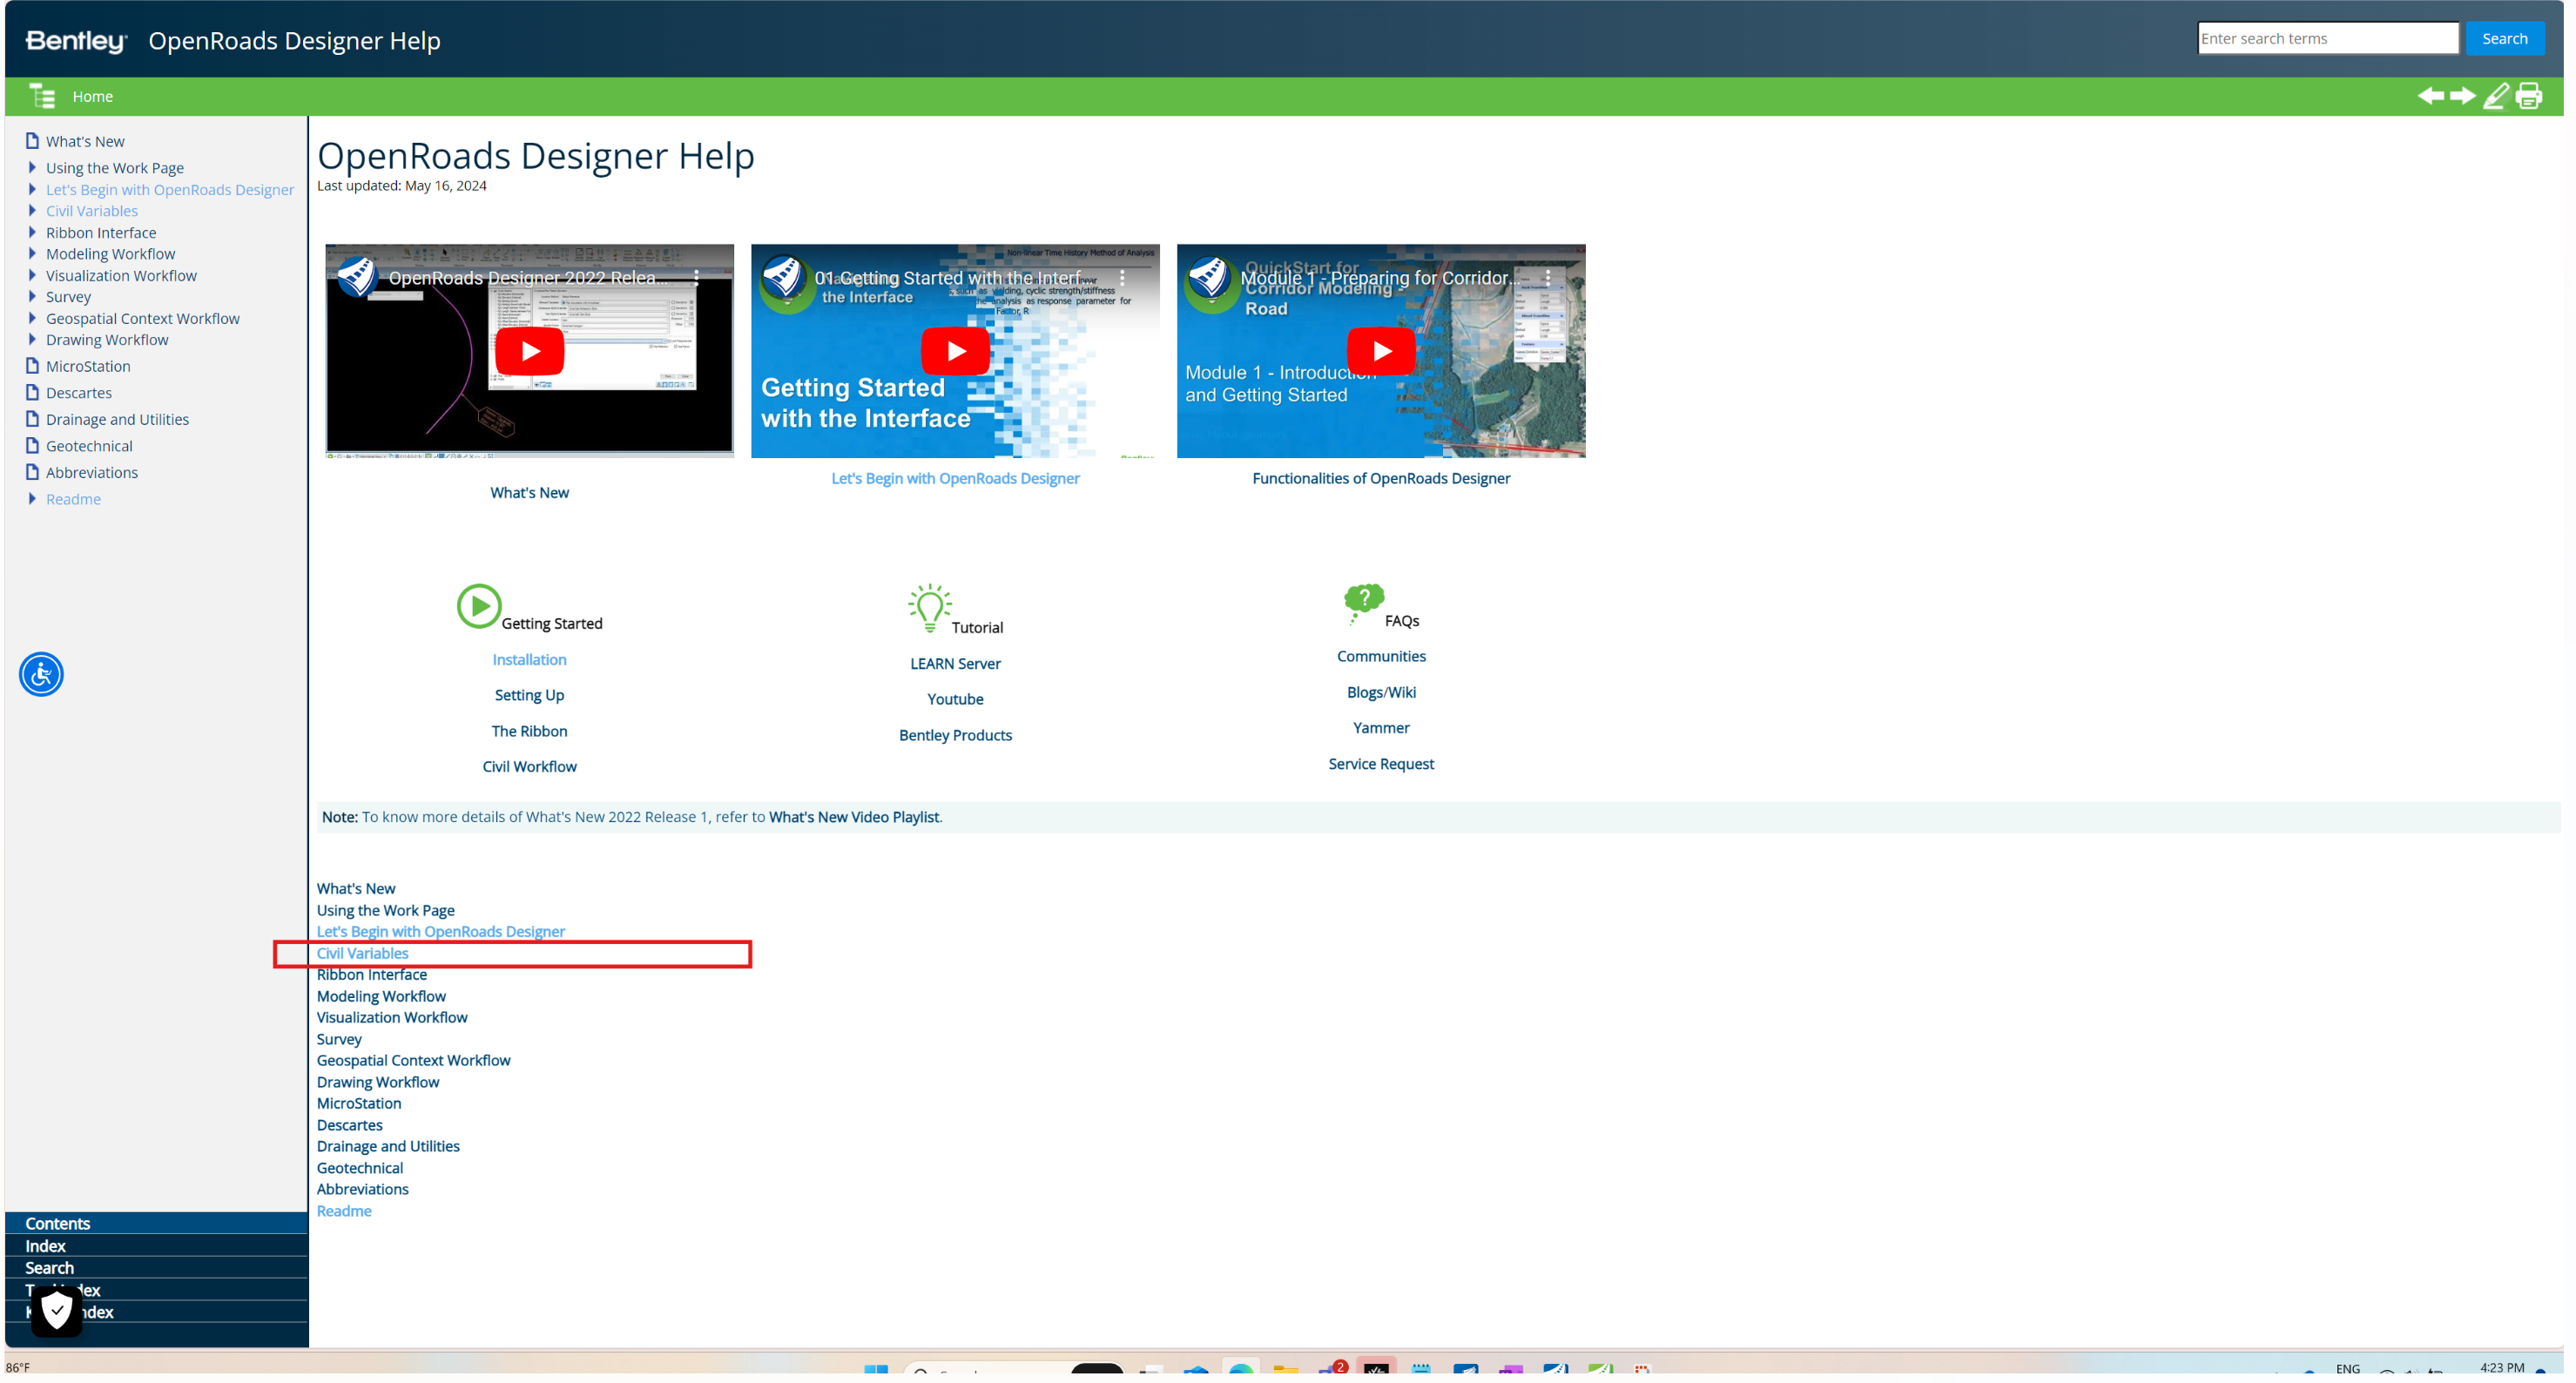The height and width of the screenshot is (1383, 2576).
Task: Click the blue Search button
Action: pyautogui.click(x=2504, y=38)
